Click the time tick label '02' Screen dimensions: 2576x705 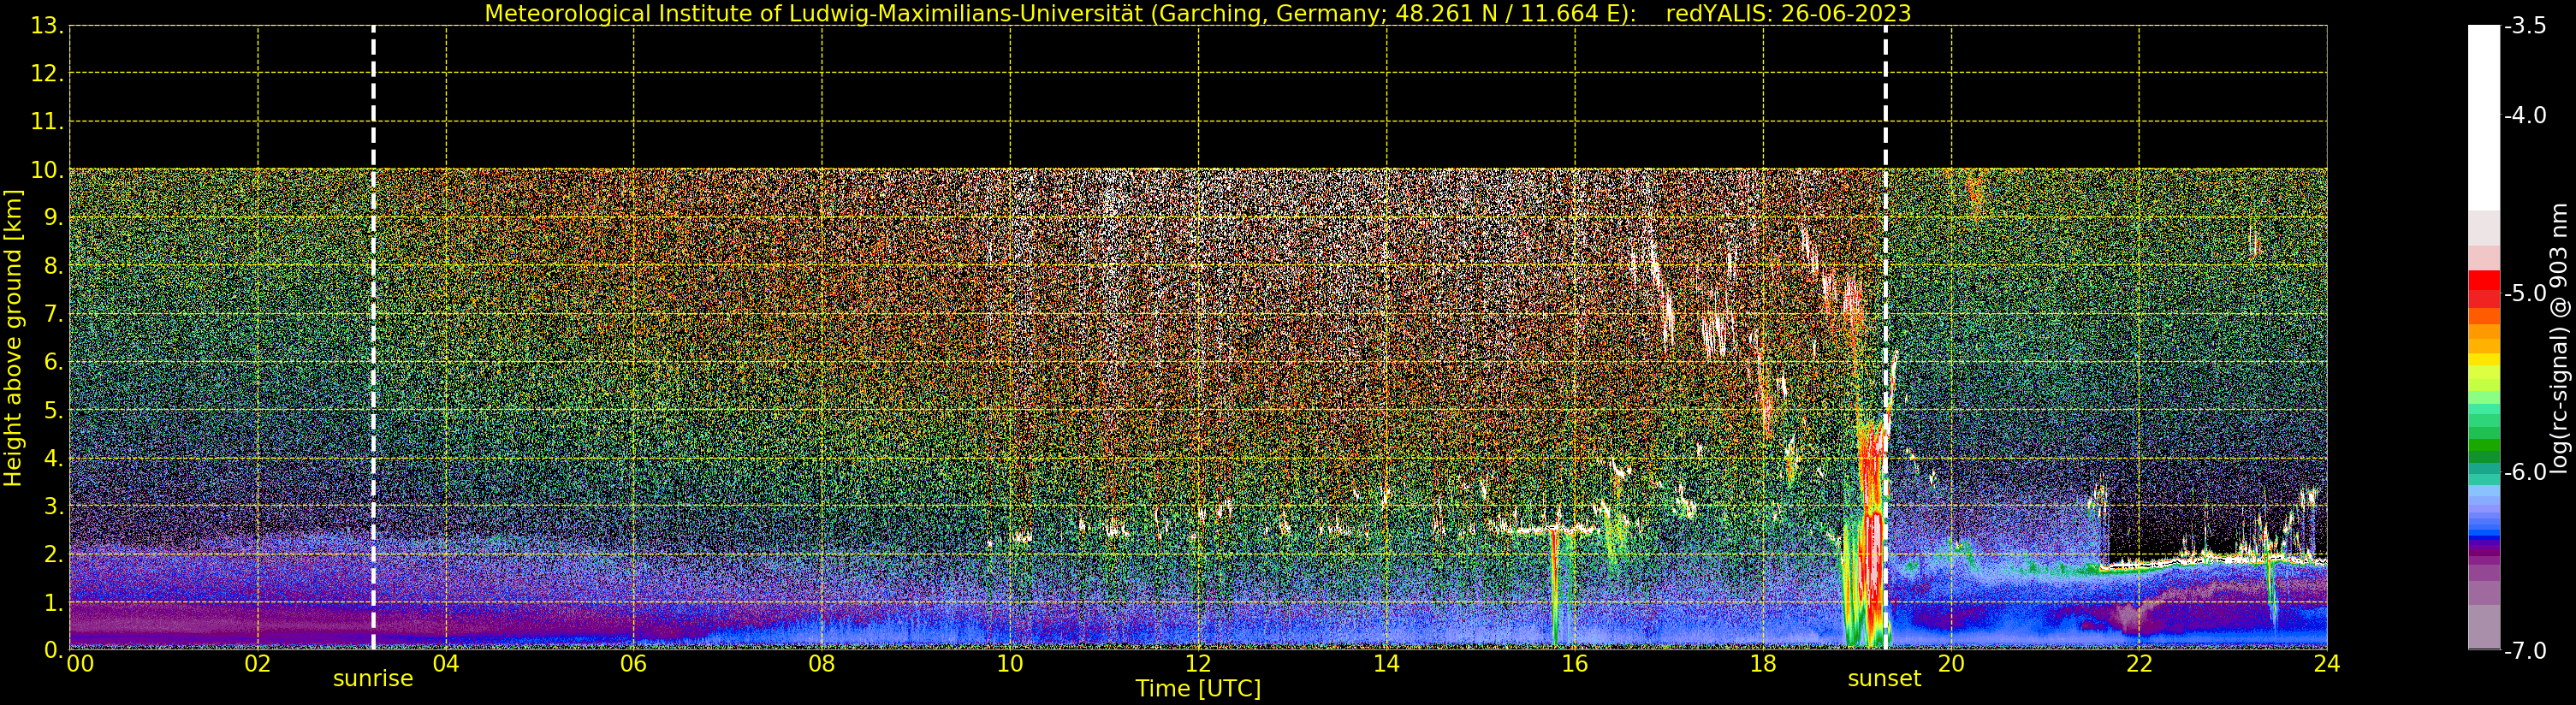[258, 664]
